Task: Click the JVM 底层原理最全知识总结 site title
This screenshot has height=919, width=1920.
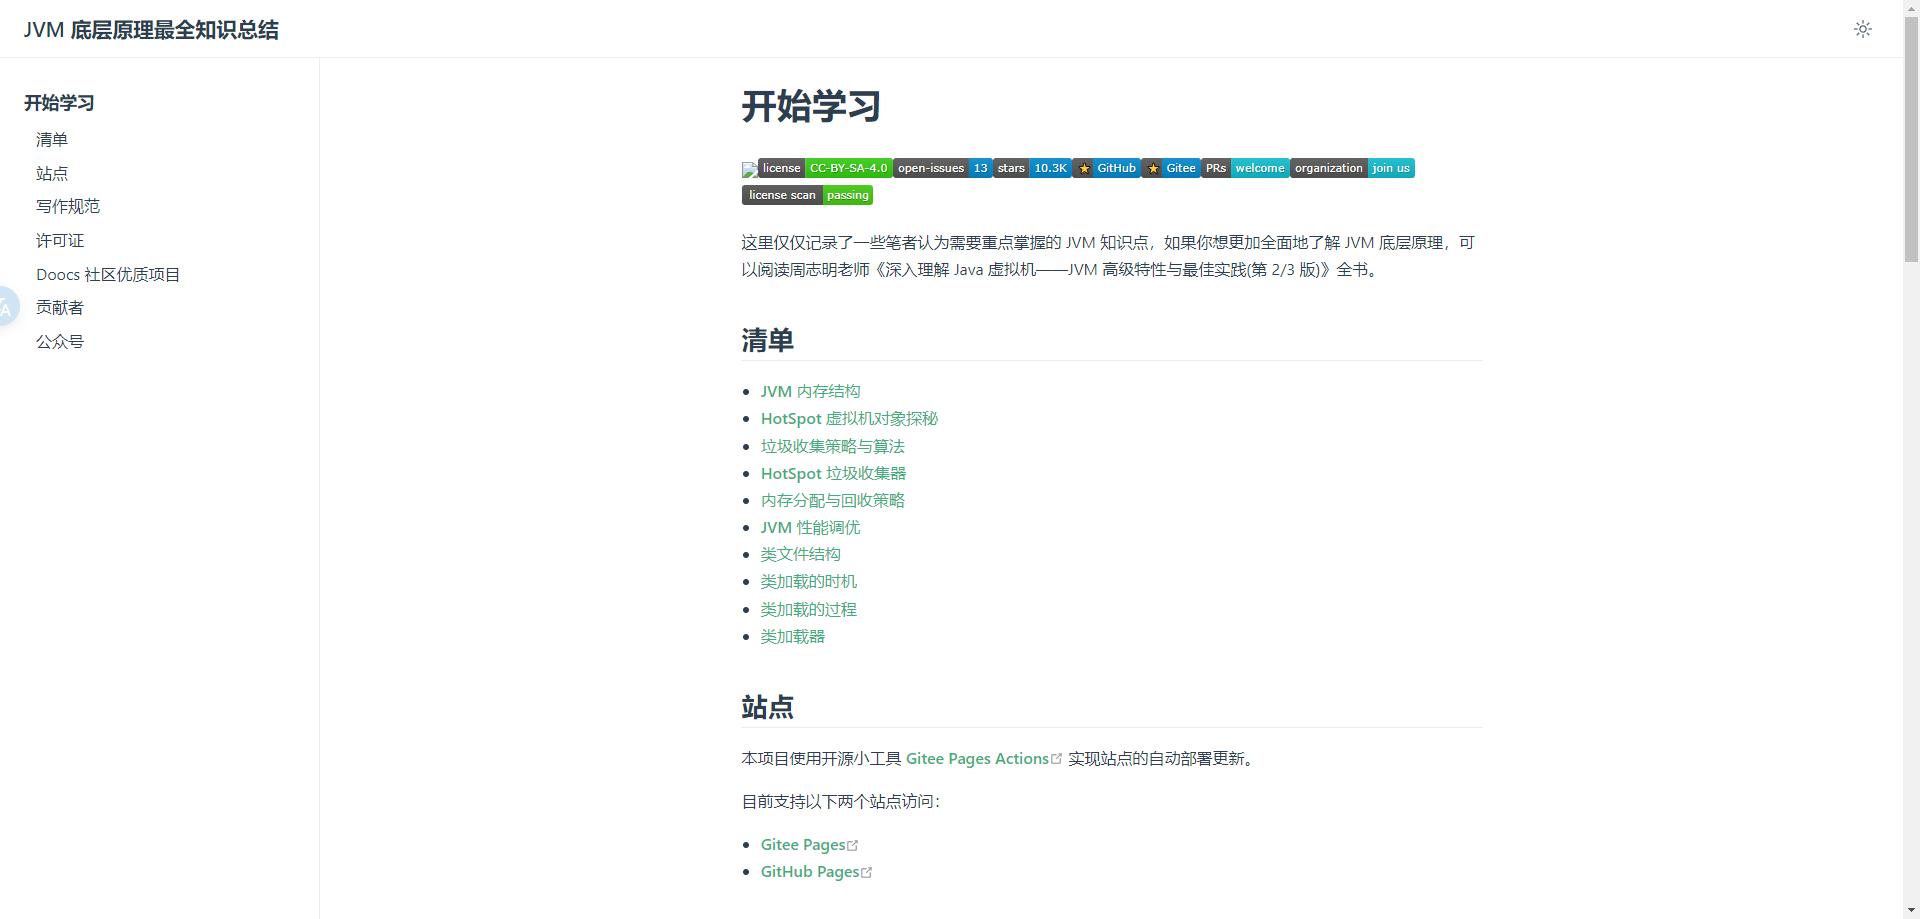Action: pyautogui.click(x=151, y=30)
